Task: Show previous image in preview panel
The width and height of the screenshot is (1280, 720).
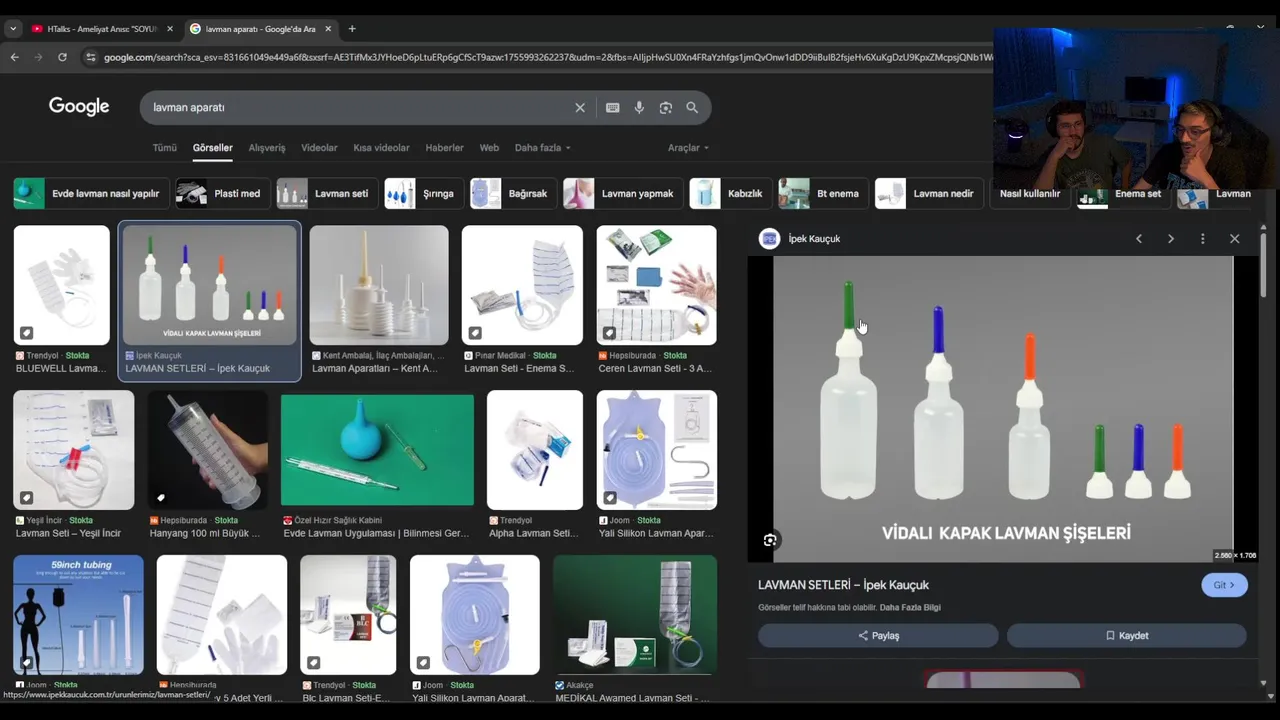Action: click(1139, 239)
